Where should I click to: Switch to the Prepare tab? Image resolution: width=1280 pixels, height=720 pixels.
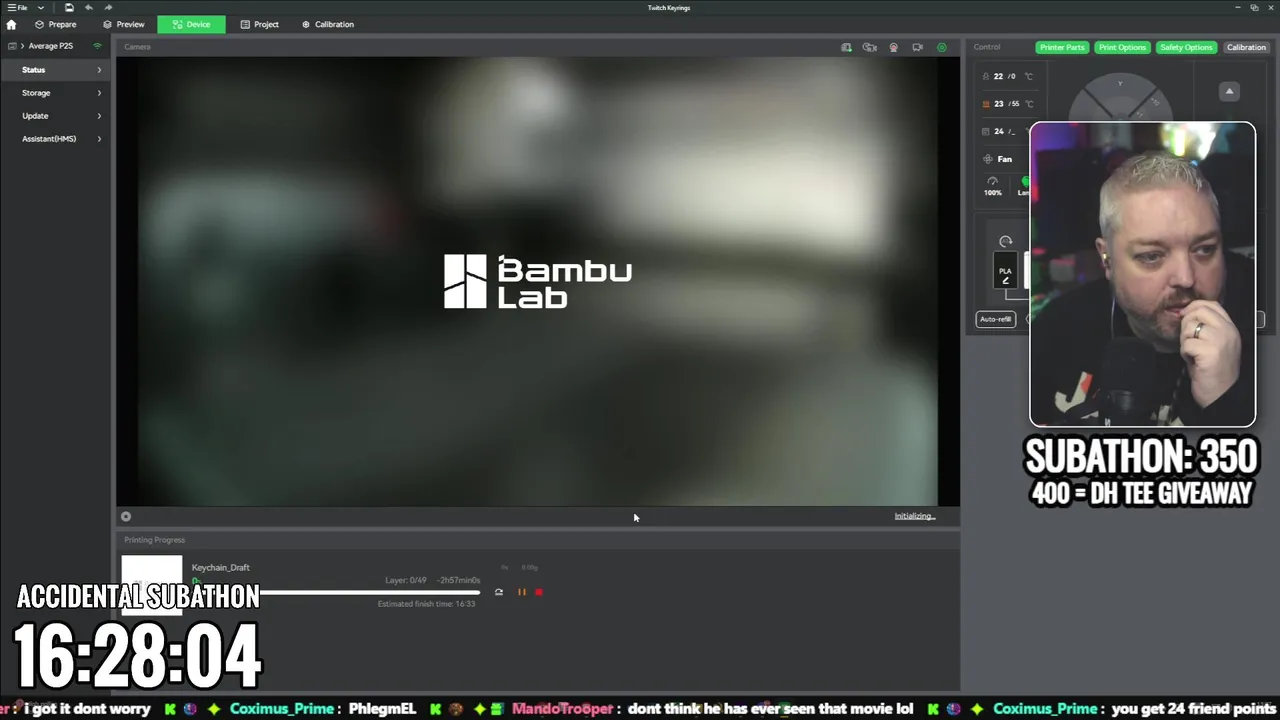(55, 24)
